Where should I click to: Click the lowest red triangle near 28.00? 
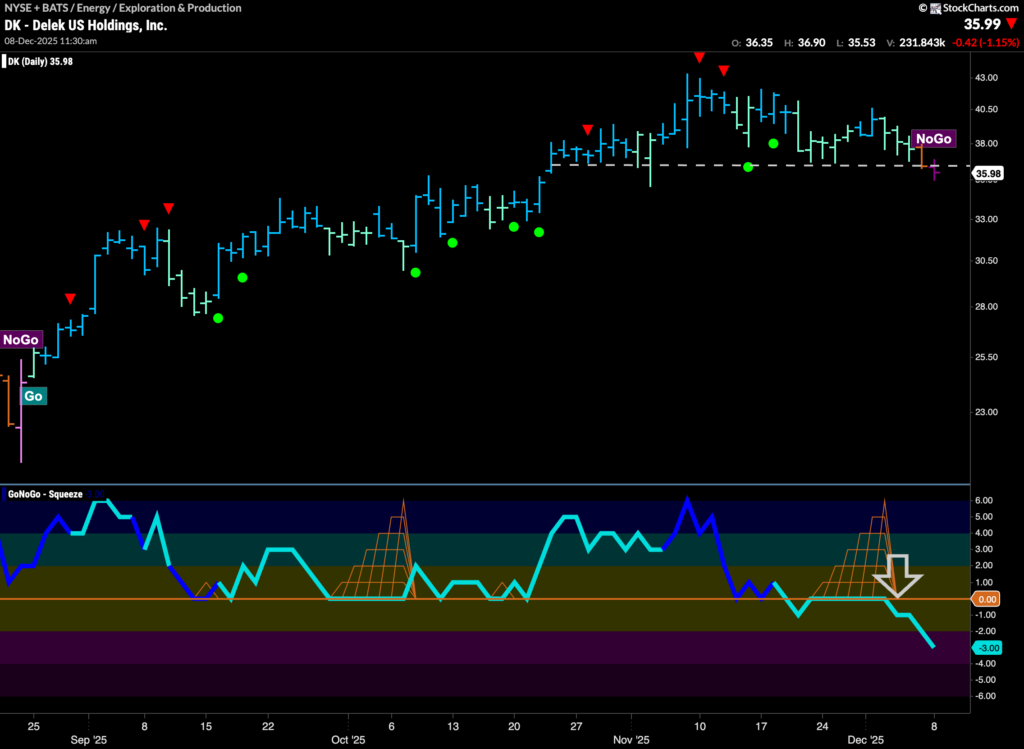pyautogui.click(x=70, y=298)
